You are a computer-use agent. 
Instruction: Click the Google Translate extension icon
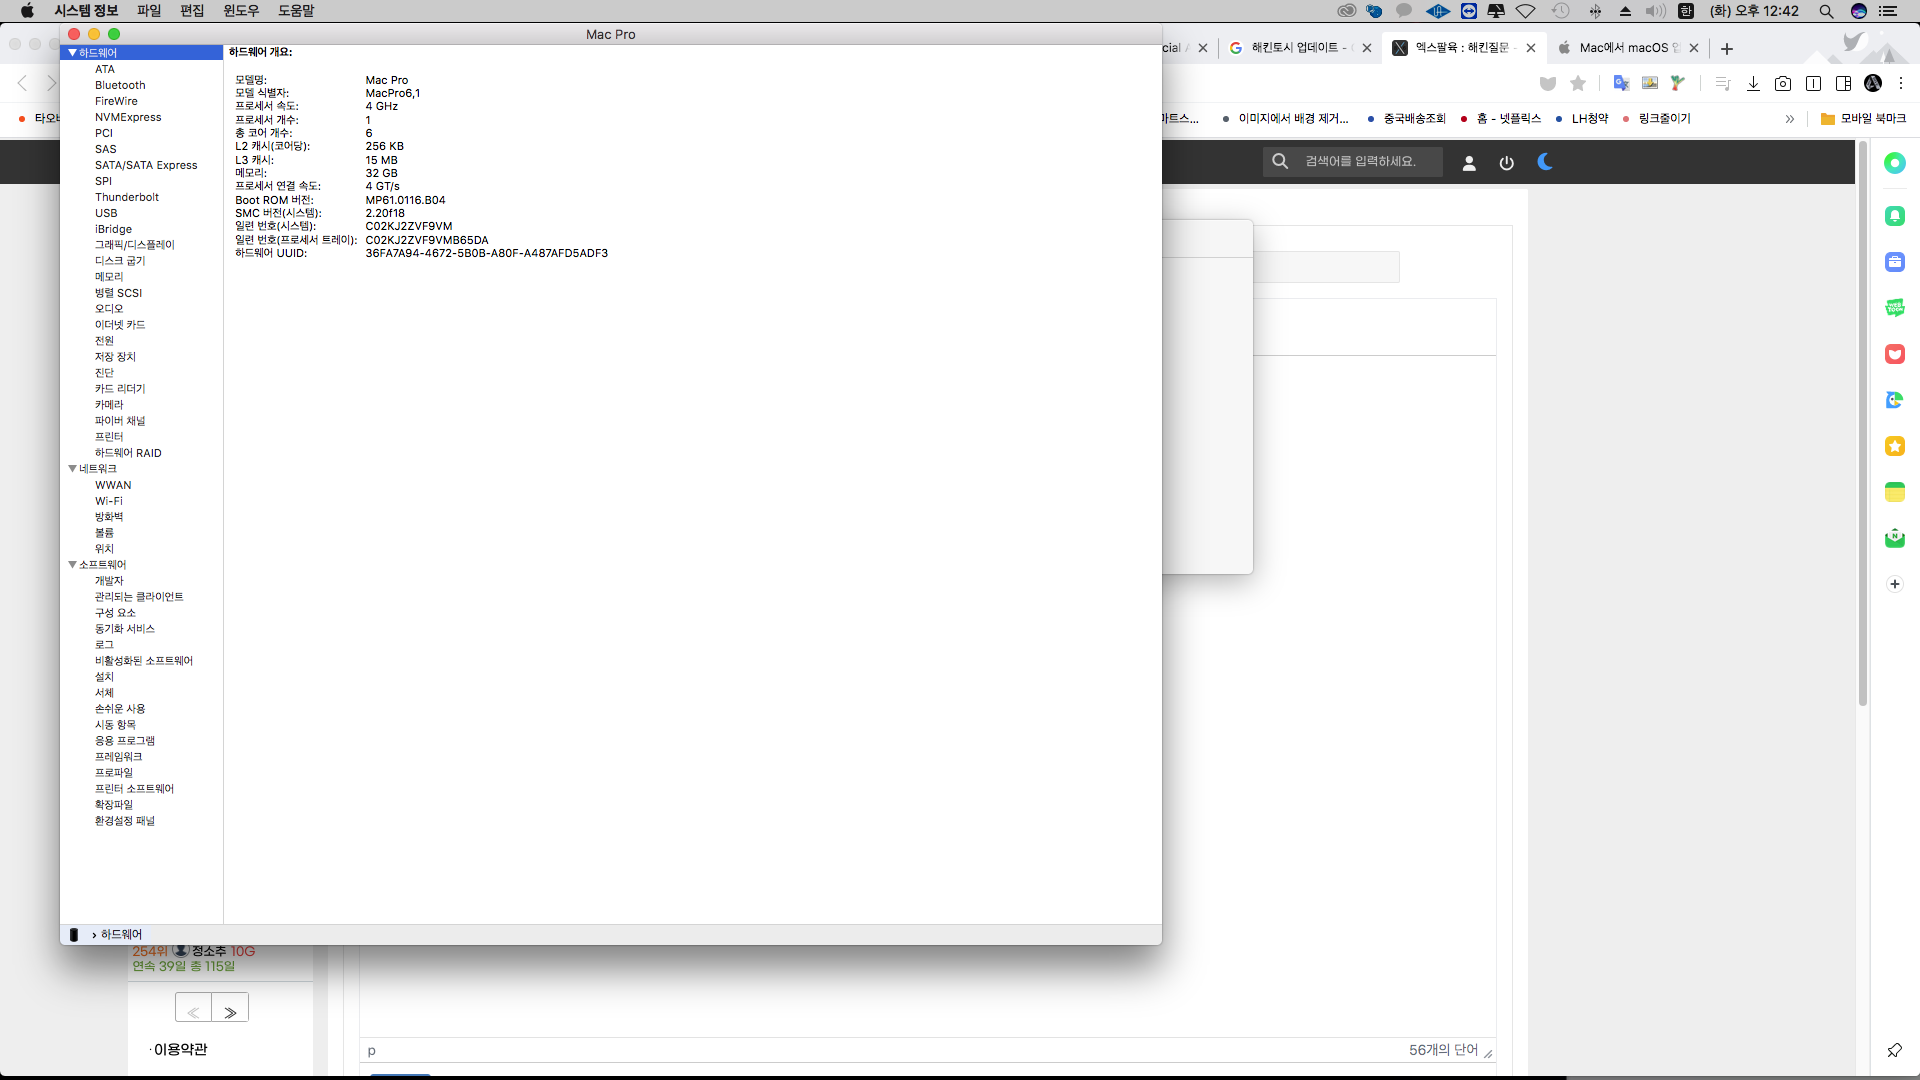(1621, 84)
